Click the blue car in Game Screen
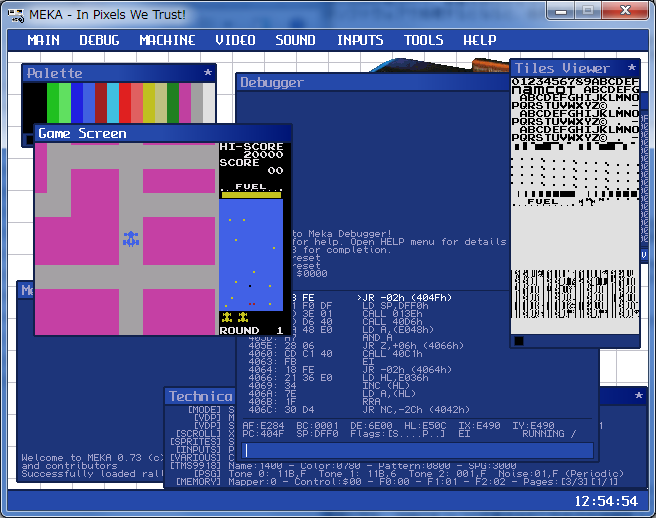Image resolution: width=656 pixels, height=518 pixels. click(131, 239)
